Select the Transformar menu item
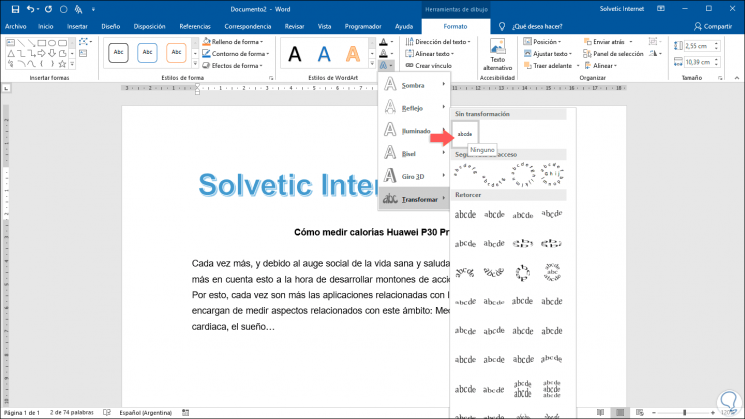Viewport: 745px width, 419px height. (414, 199)
